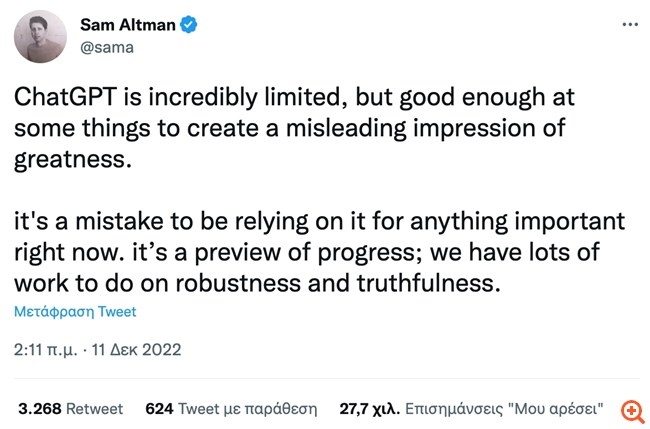Click the word ChatGPT in tweet

click(66, 97)
